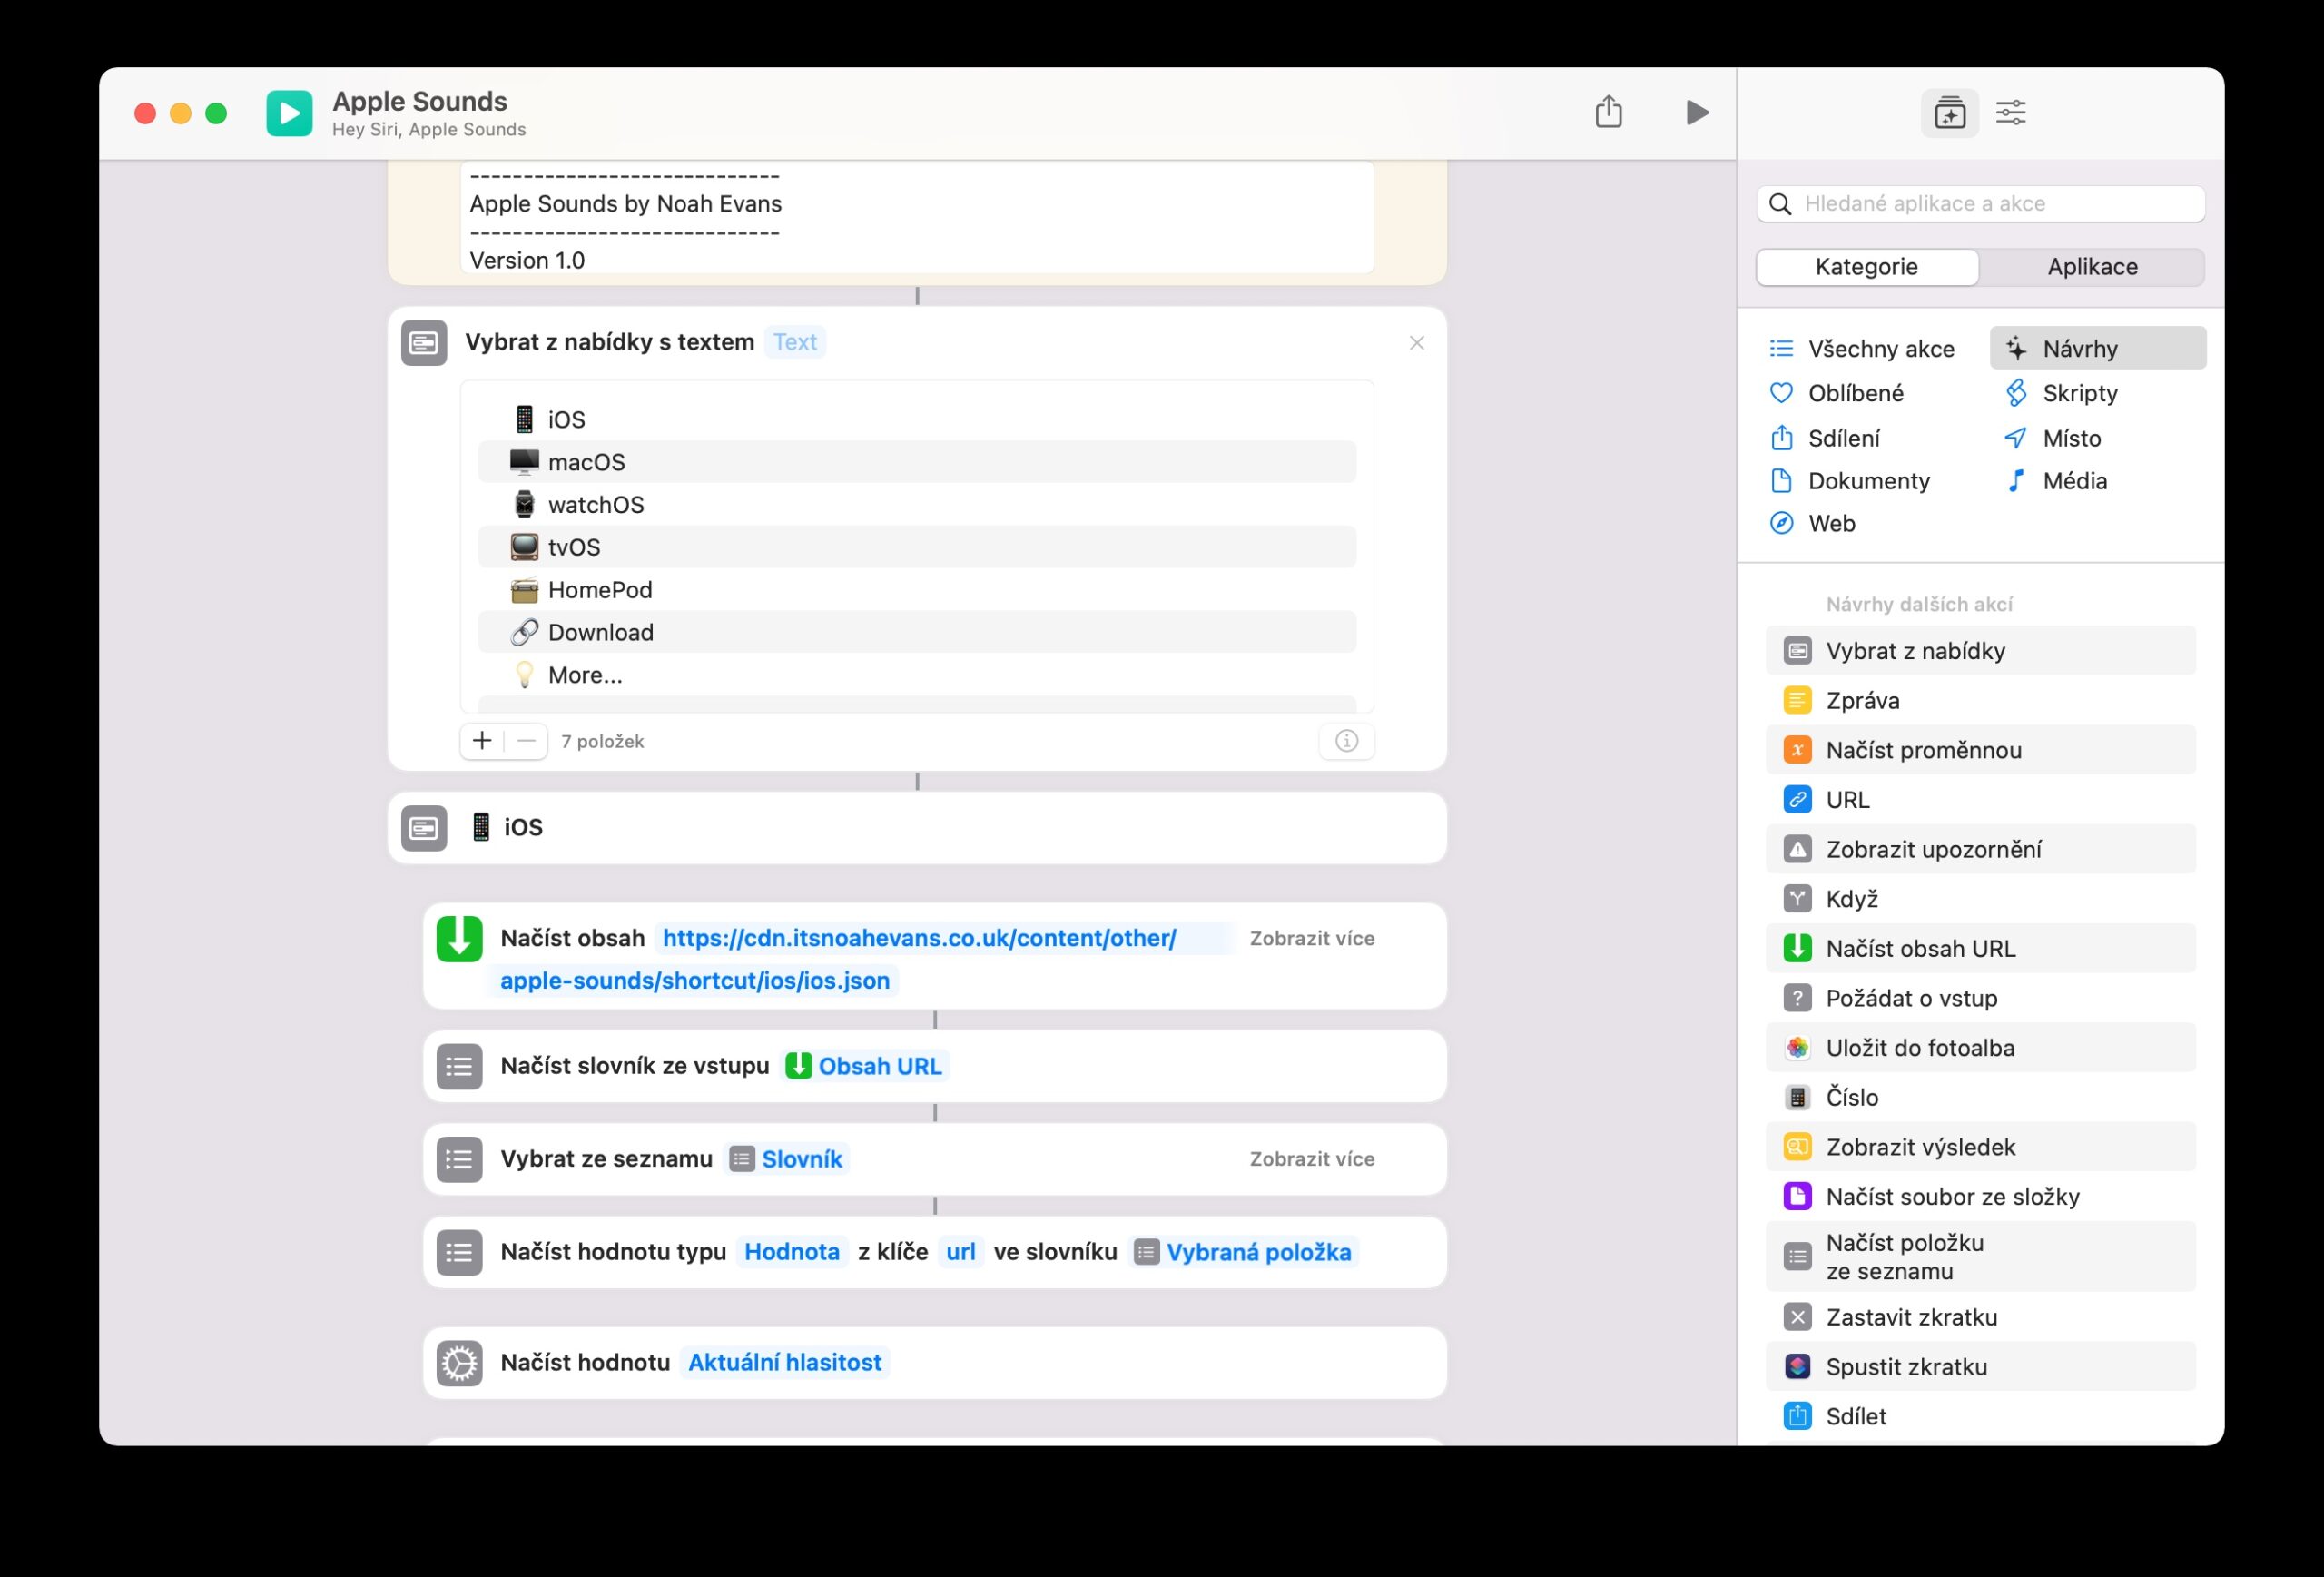Open the Skripty category

click(x=2079, y=393)
